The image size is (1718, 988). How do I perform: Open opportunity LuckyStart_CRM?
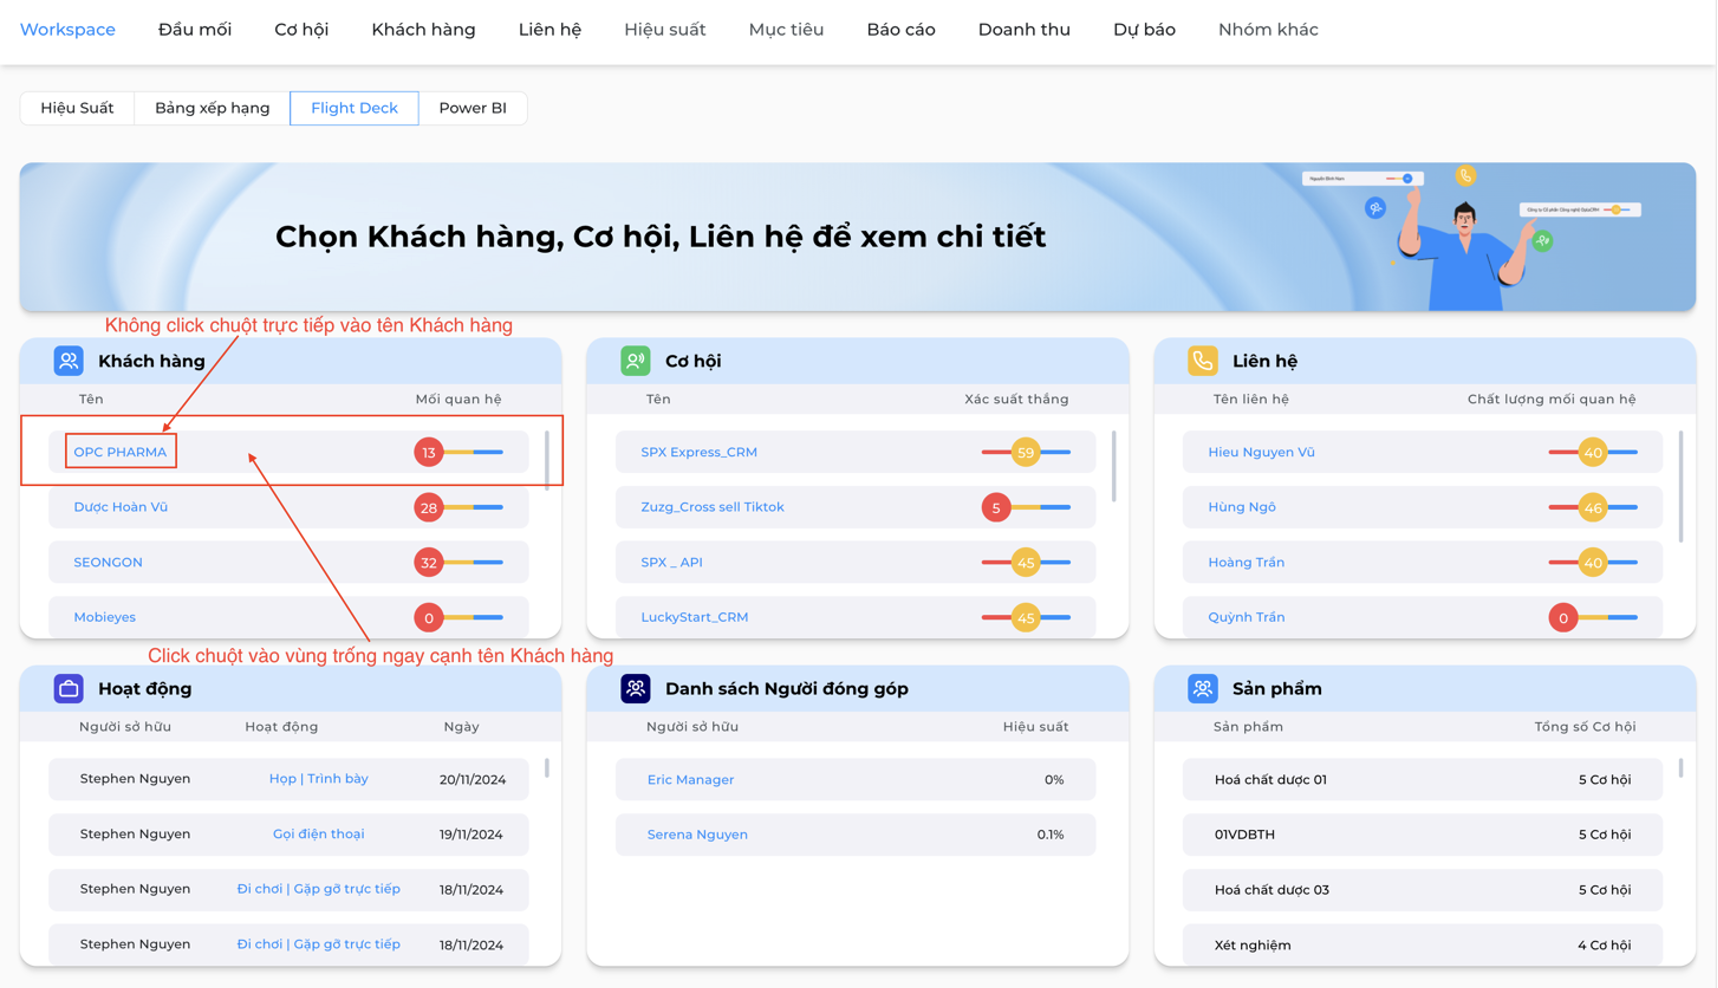694,617
